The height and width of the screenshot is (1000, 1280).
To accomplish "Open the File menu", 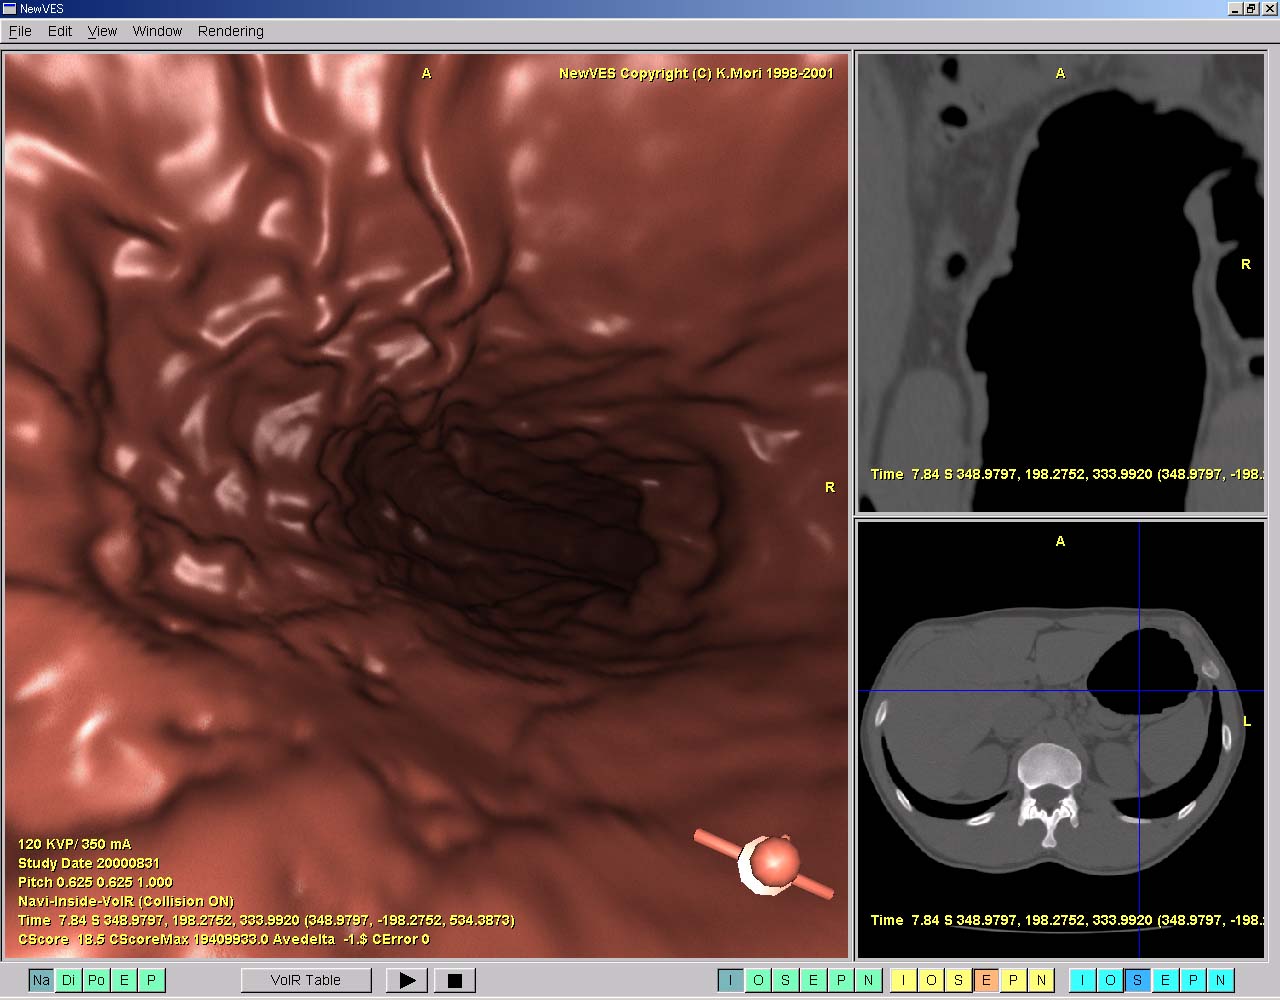I will (20, 31).
